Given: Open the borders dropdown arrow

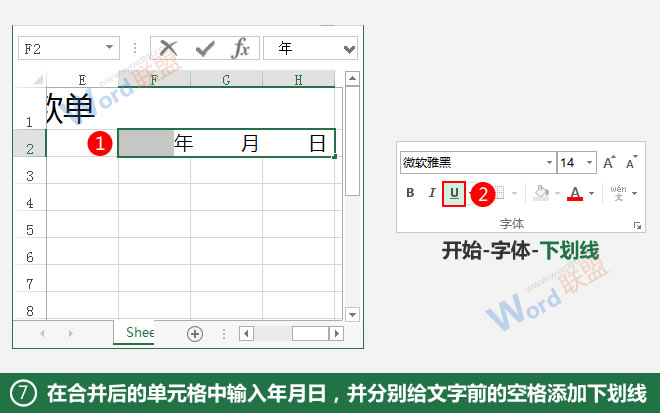Looking at the screenshot, I should (x=514, y=193).
